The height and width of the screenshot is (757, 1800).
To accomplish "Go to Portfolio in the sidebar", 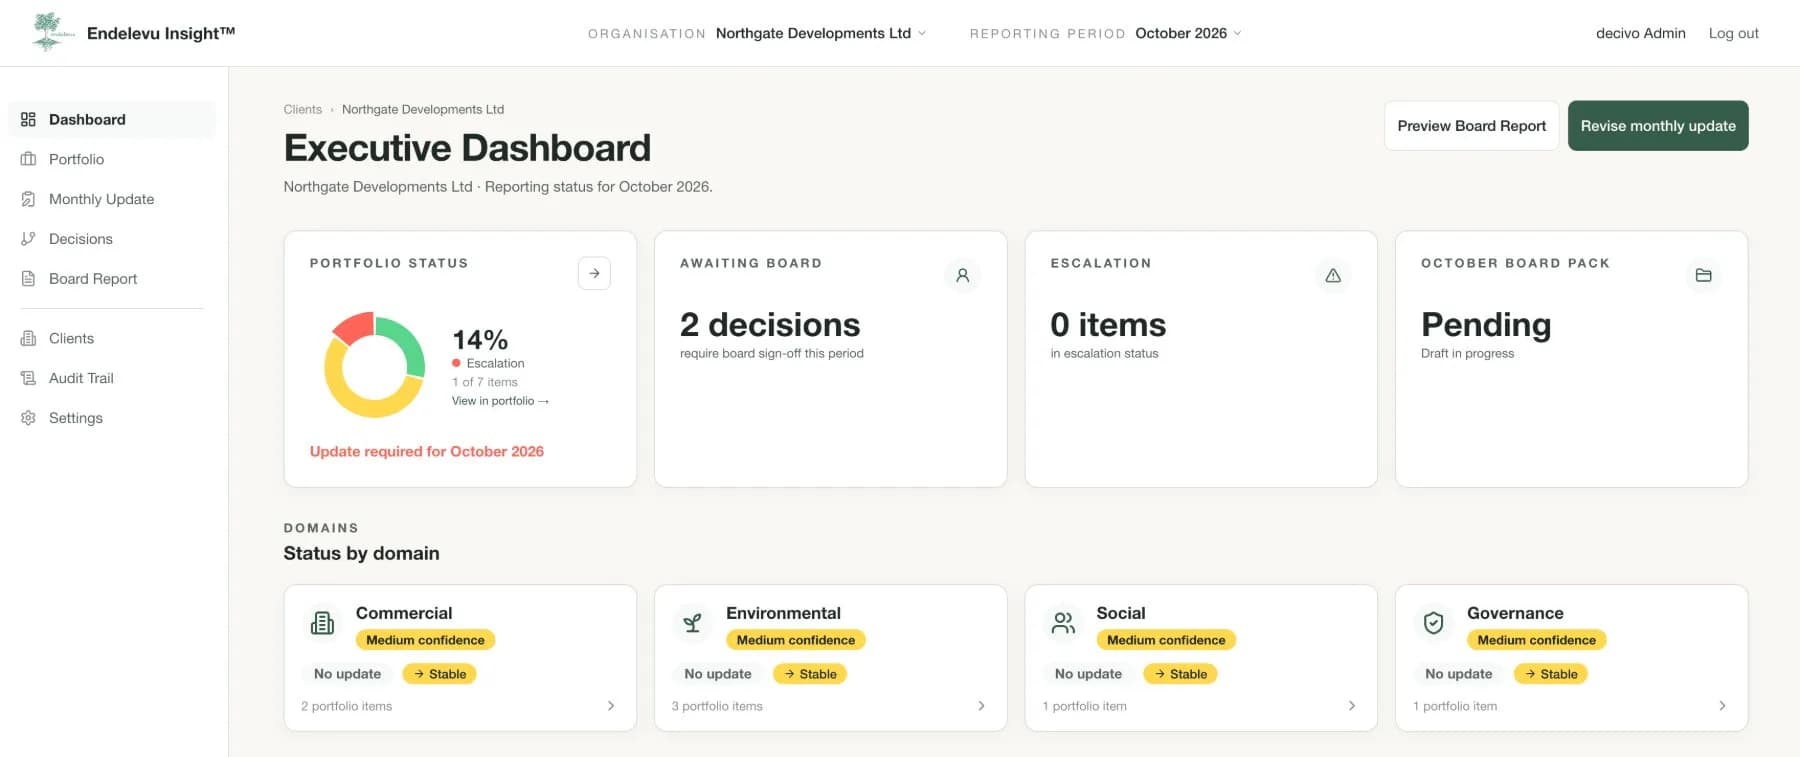I will 112,159.
